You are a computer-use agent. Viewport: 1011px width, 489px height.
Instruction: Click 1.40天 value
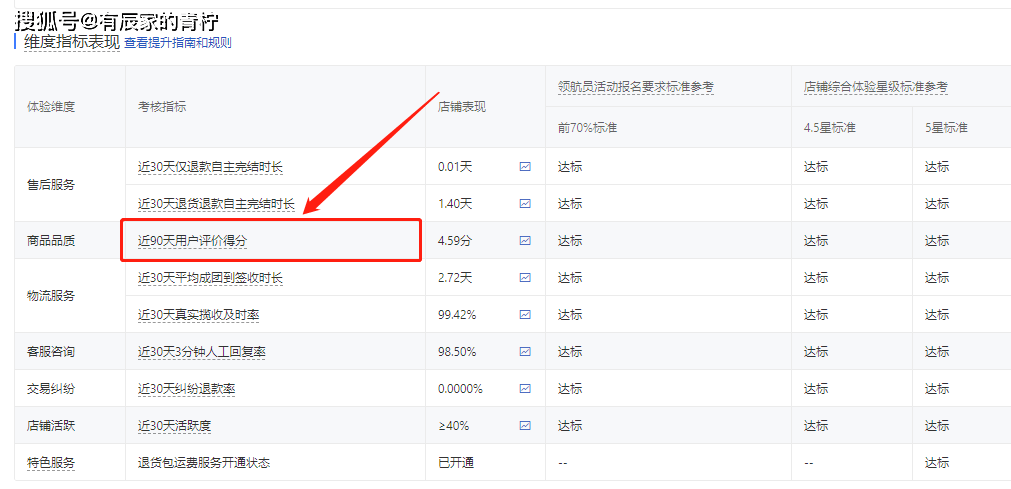pyautogui.click(x=455, y=204)
